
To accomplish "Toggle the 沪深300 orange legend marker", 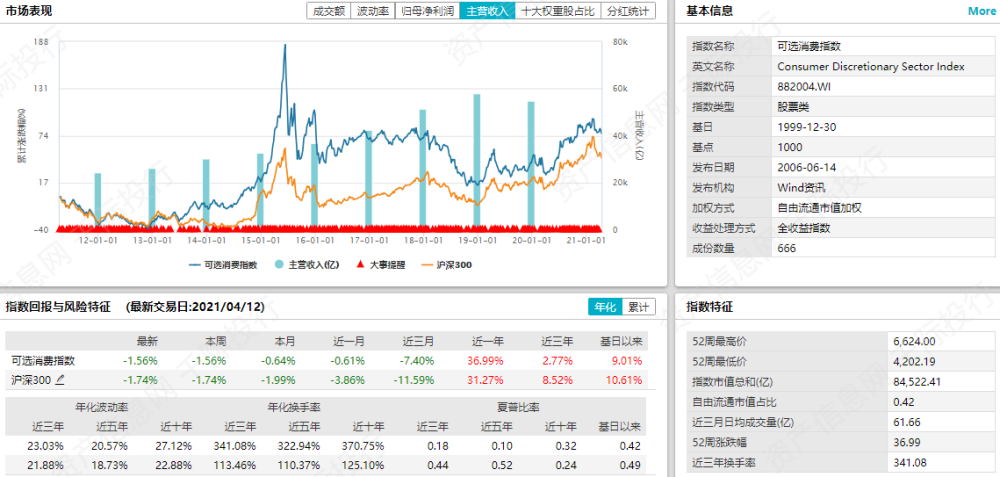I will [x=427, y=265].
